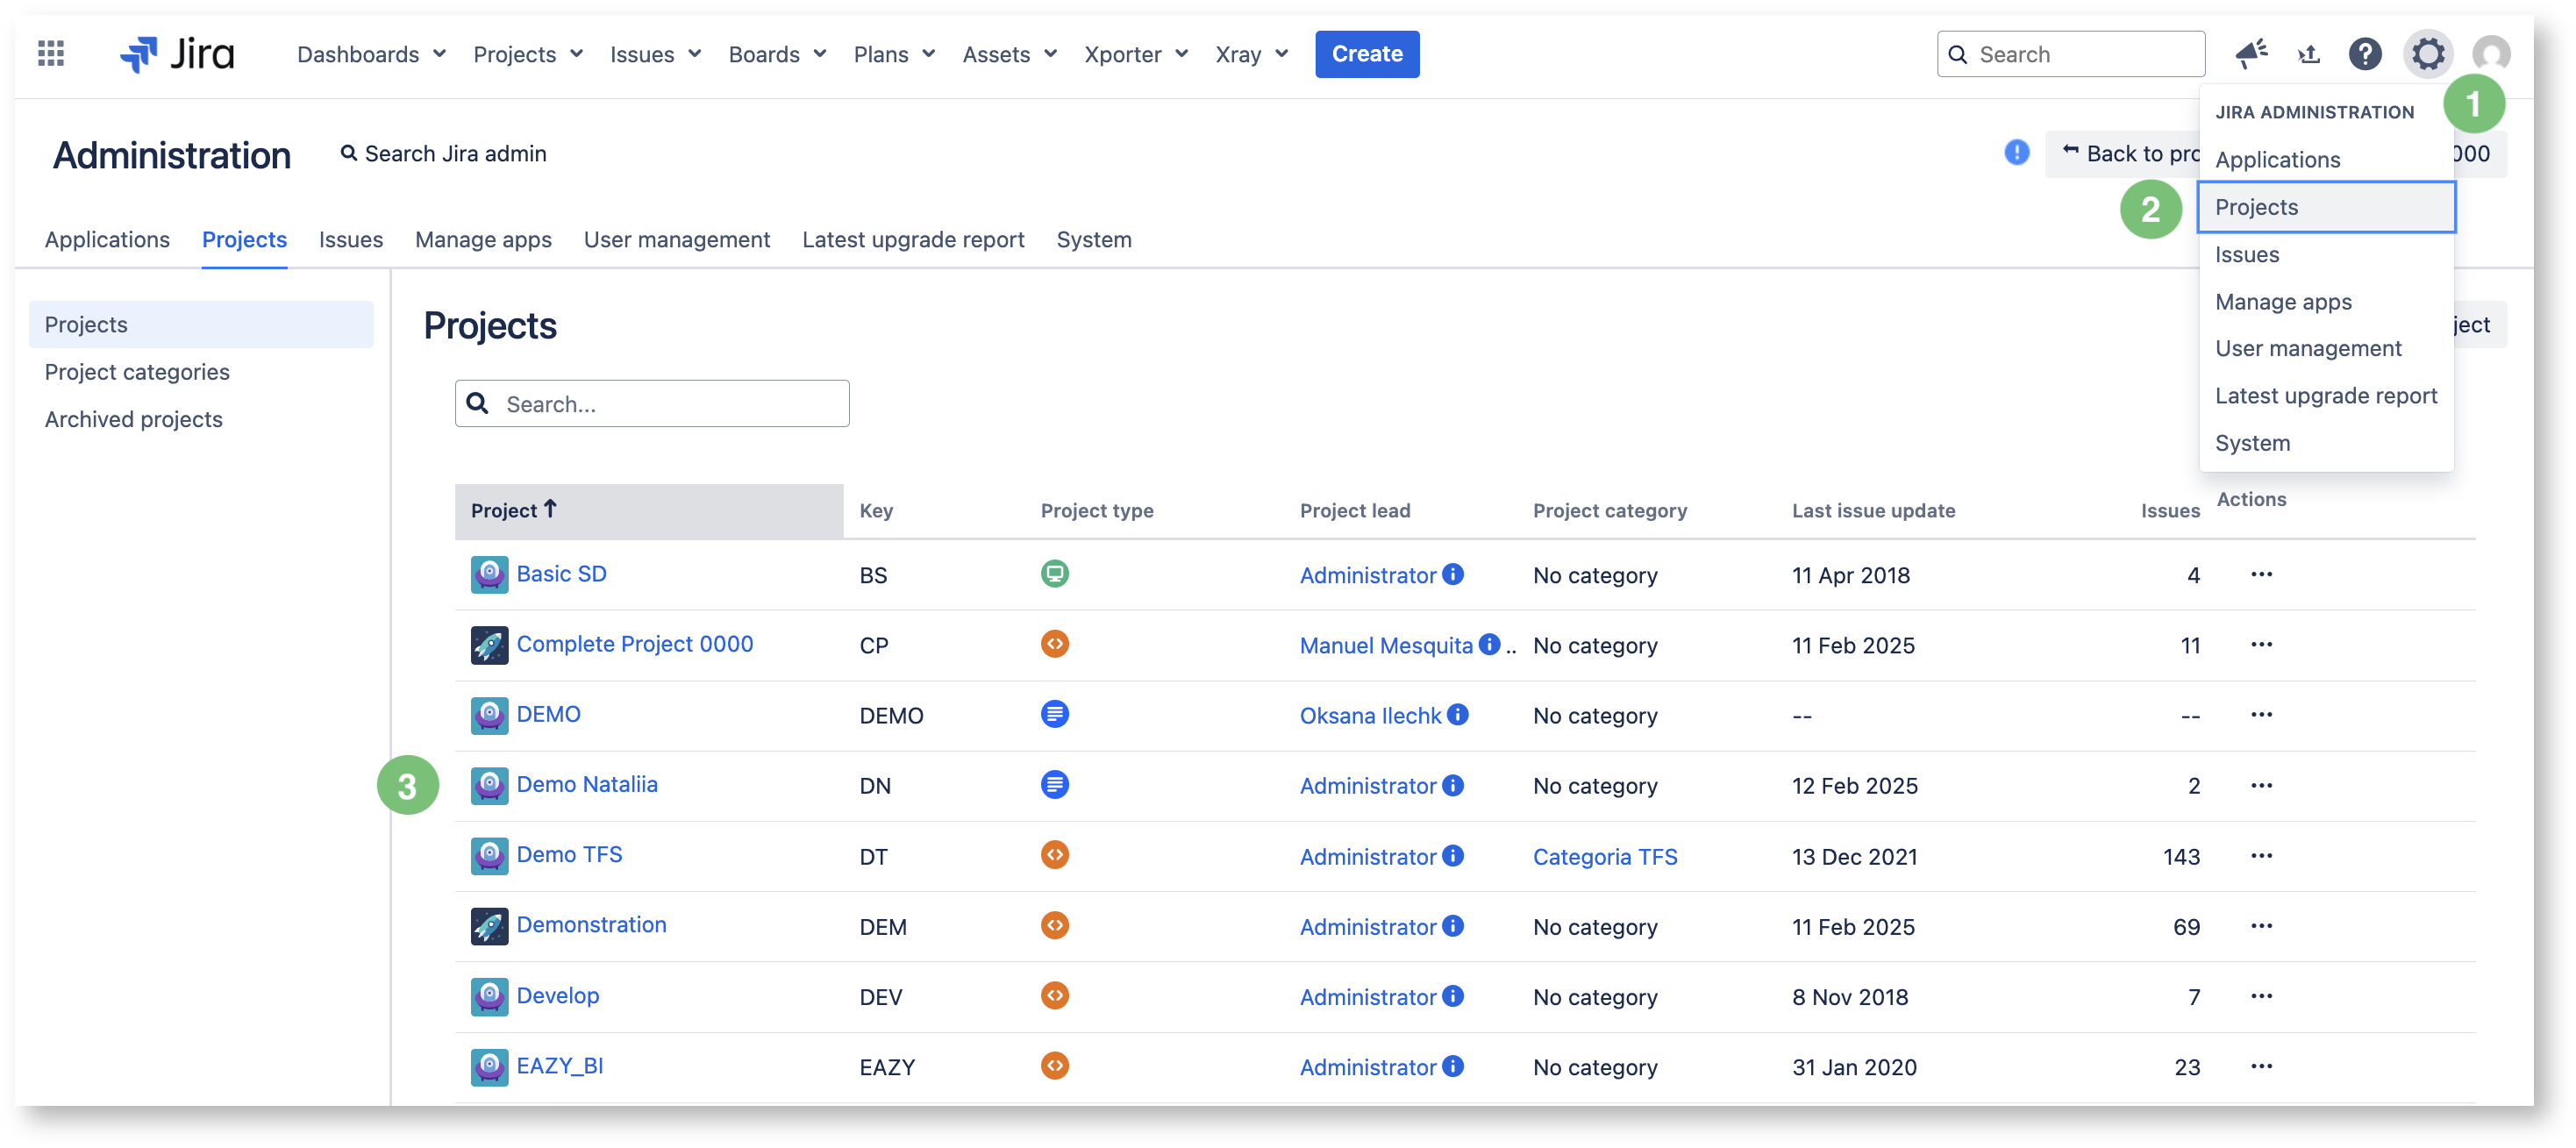The height and width of the screenshot is (1148, 2576).
Task: Switch to the Issues admin tab
Action: coord(350,239)
